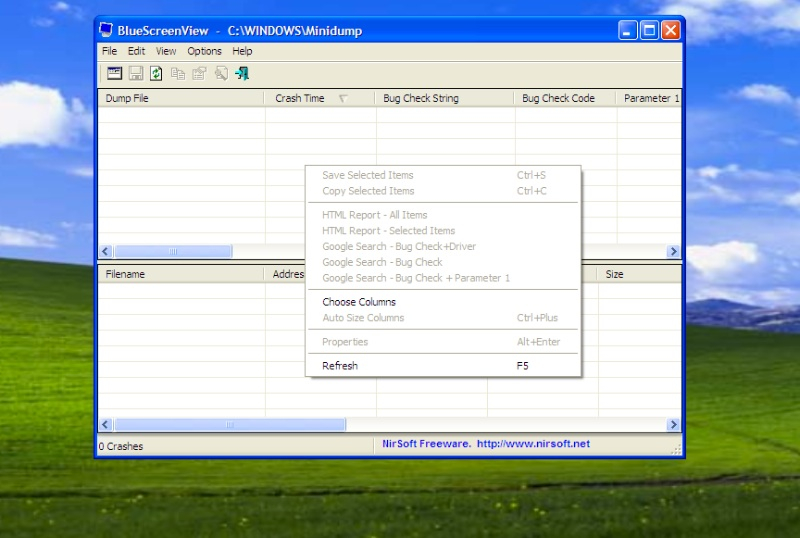Sort by the Bug Check String column
Screen dimensions: 800x538
[445, 98]
